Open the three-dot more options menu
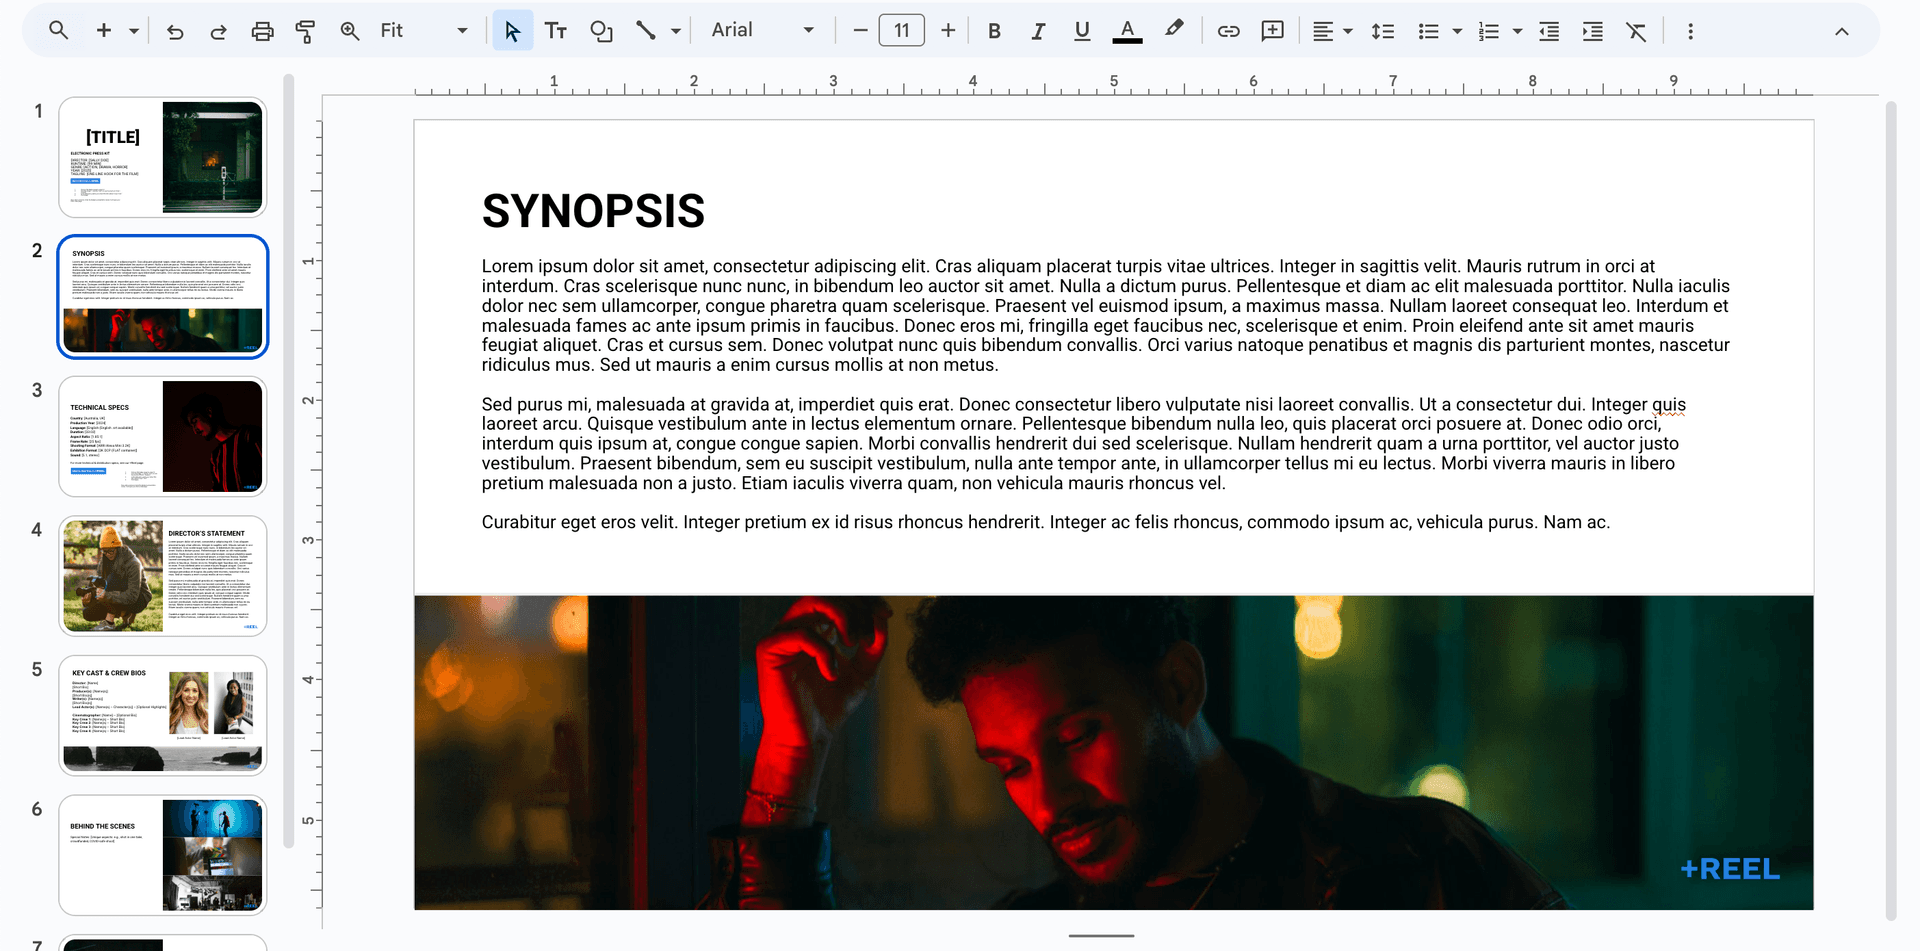 coord(1690,31)
